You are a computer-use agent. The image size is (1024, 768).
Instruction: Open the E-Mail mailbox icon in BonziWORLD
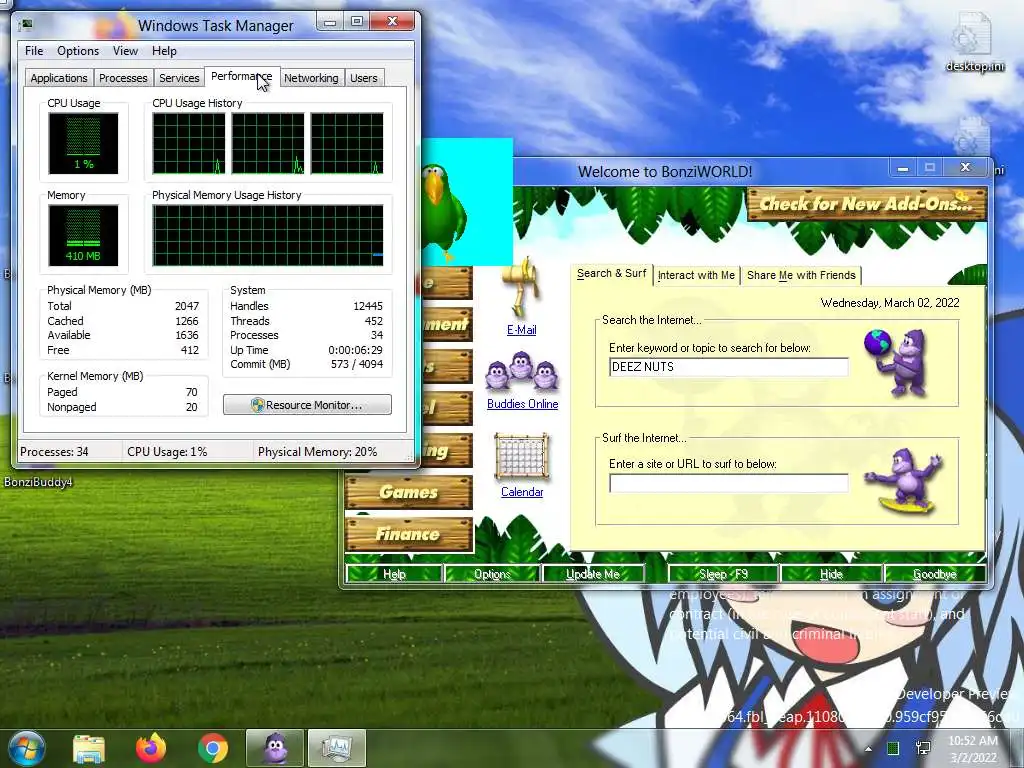pos(520,287)
